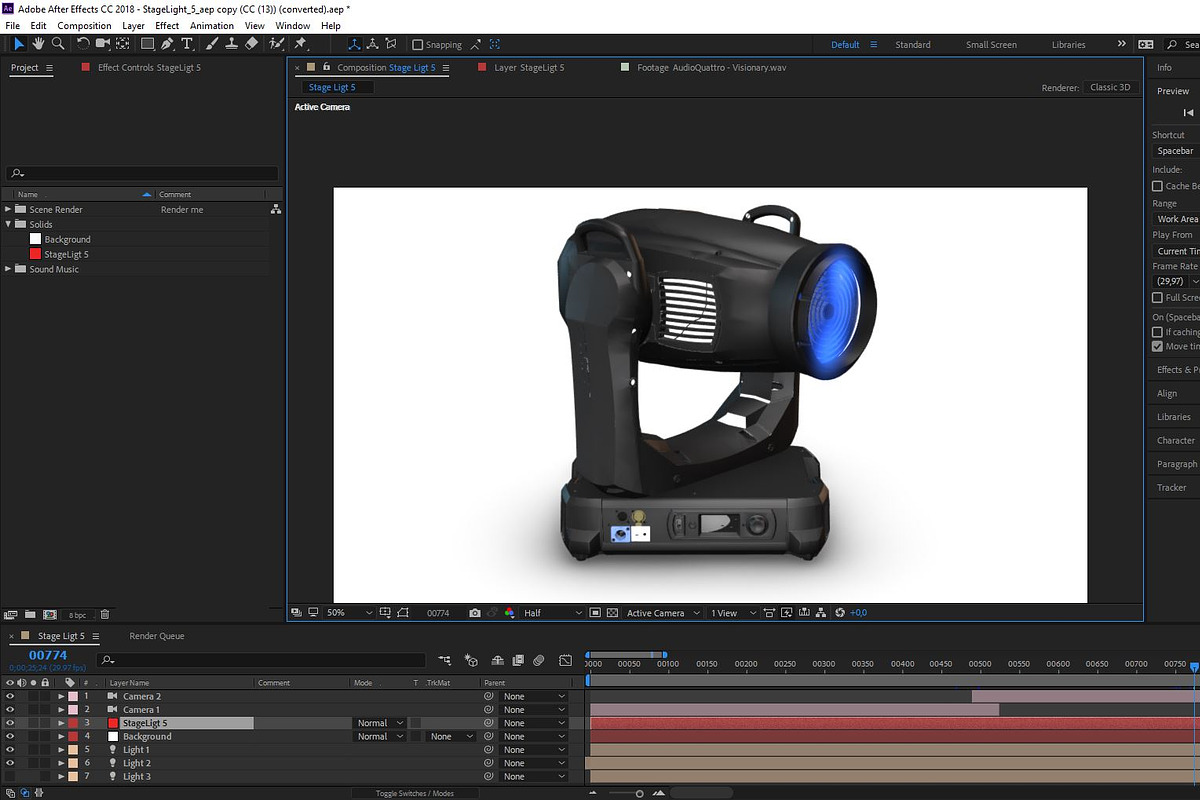Hide the Camera 2 layer
This screenshot has height=800, width=1200.
(10, 696)
